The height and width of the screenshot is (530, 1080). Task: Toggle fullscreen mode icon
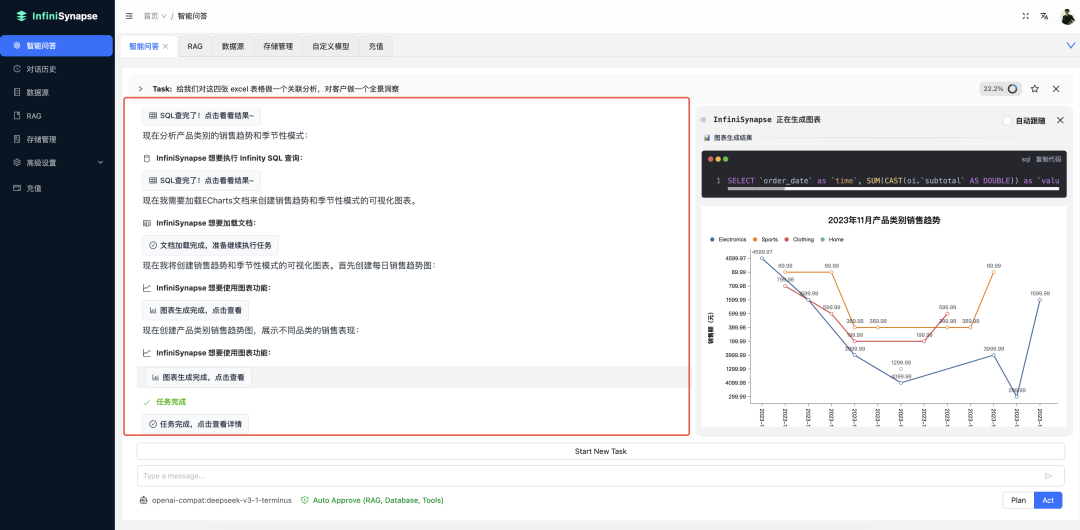(1026, 16)
